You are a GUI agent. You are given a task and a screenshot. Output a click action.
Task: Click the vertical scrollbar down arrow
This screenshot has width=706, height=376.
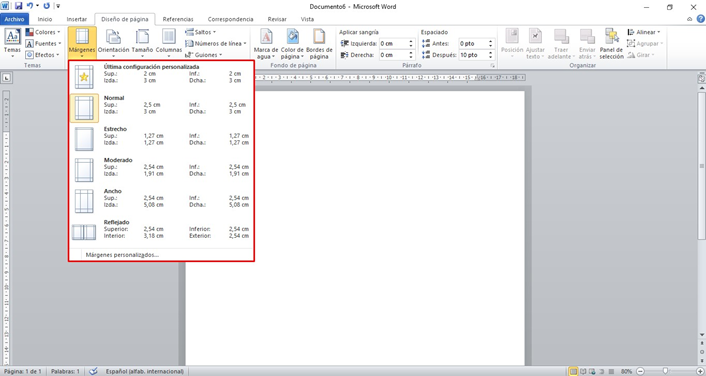pyautogui.click(x=701, y=335)
